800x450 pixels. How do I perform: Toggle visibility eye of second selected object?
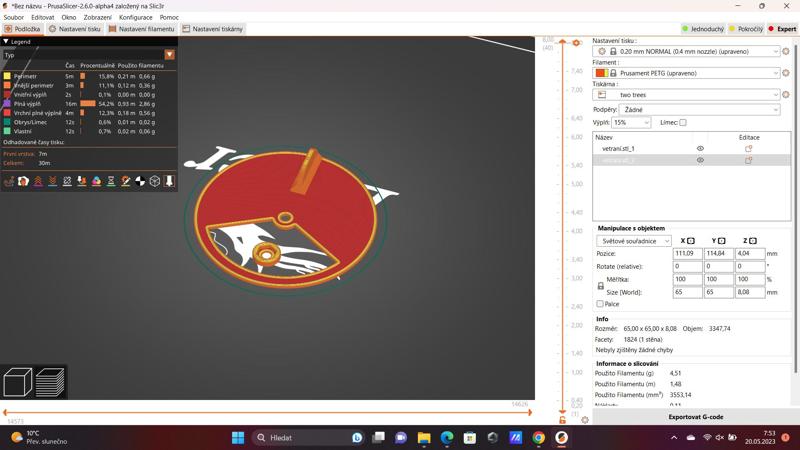(x=700, y=160)
